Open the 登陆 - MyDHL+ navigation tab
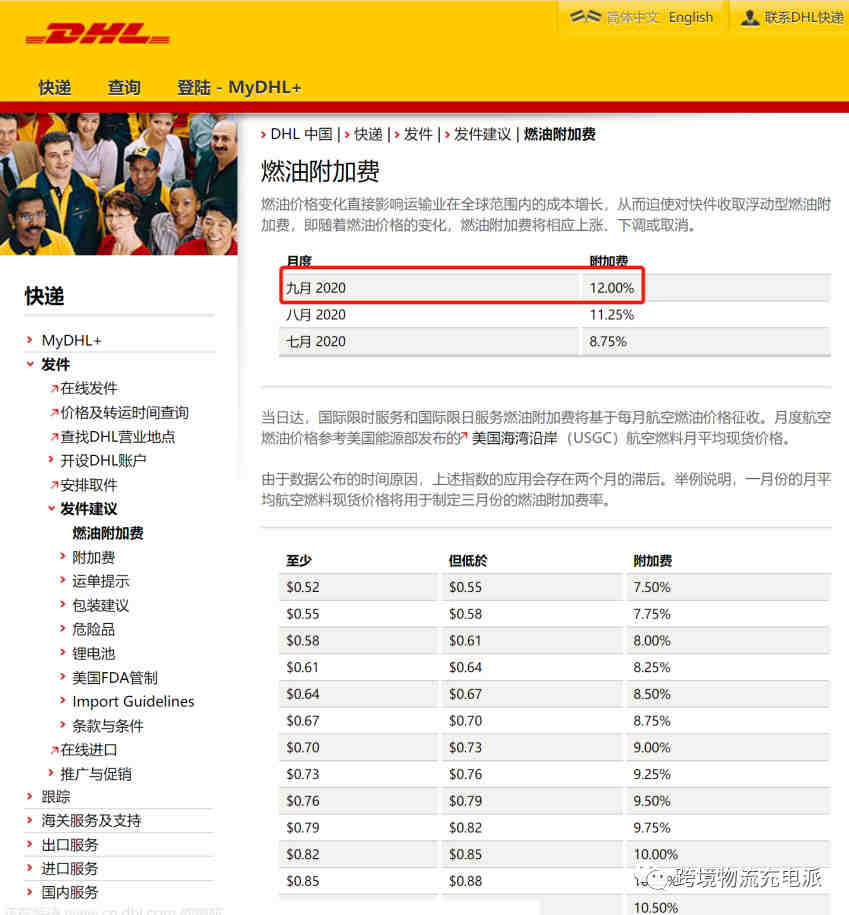 [239, 88]
